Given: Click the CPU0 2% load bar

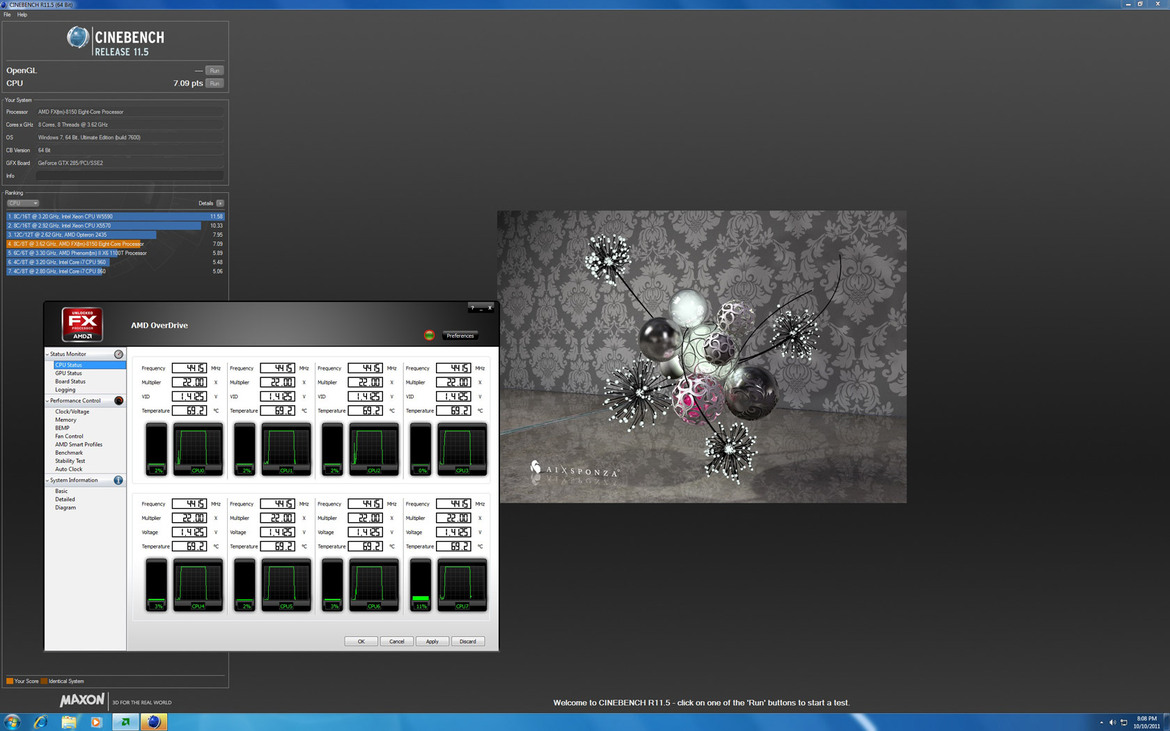Looking at the screenshot, I should point(157,449).
